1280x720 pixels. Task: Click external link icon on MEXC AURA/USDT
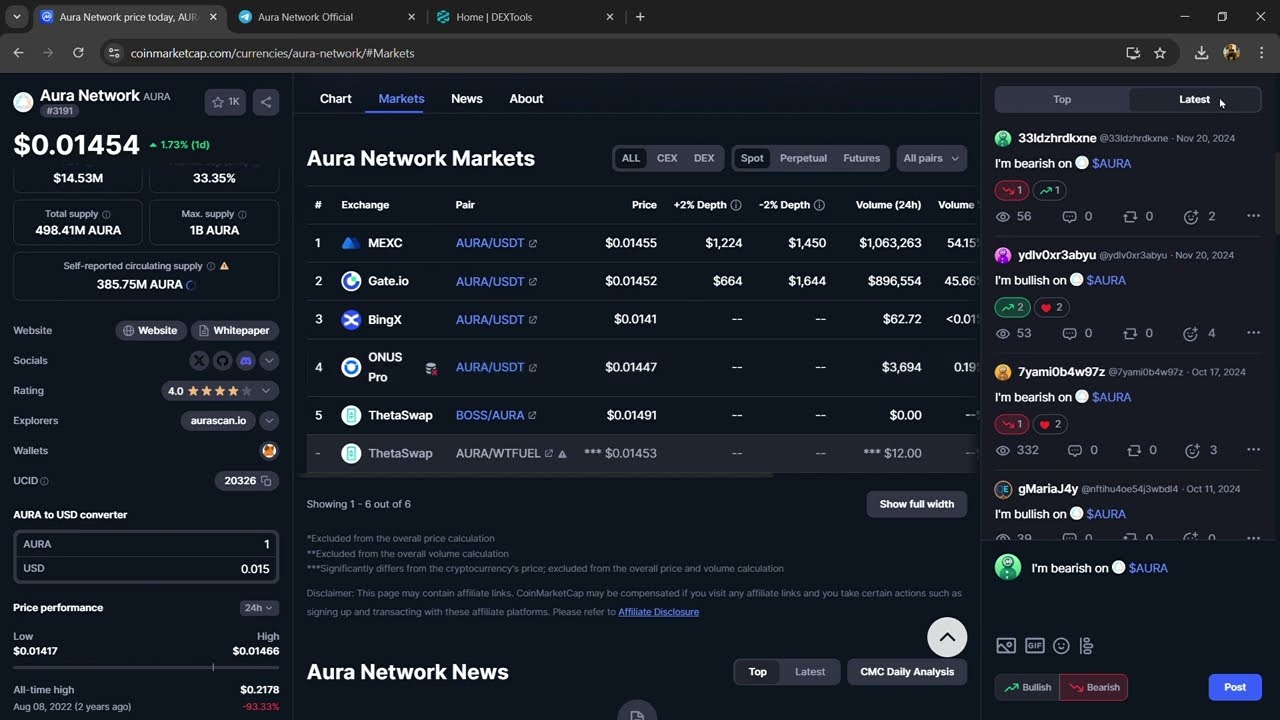[x=533, y=243]
